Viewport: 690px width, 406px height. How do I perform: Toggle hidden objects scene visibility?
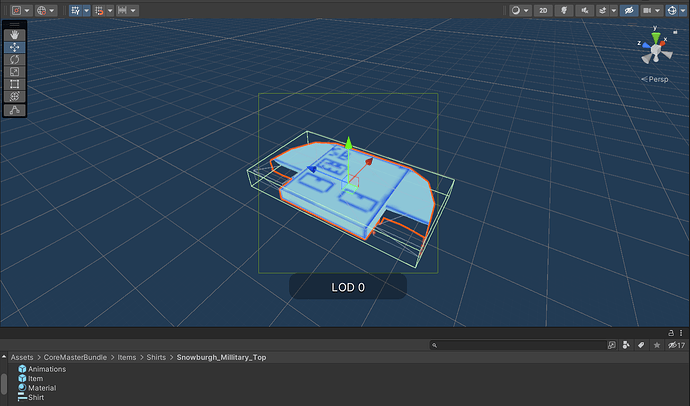(x=629, y=11)
